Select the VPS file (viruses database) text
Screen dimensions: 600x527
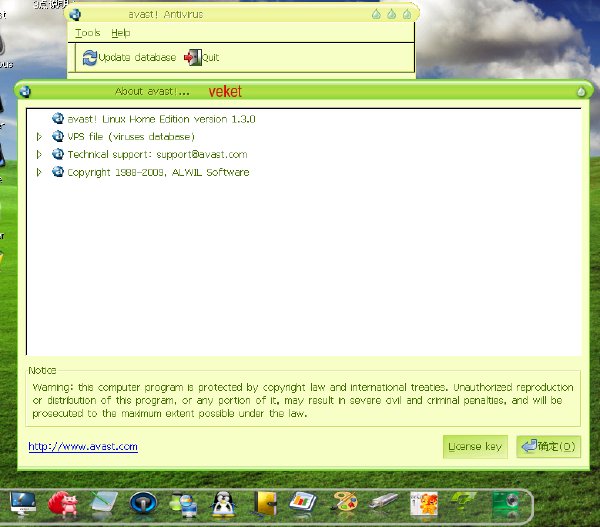click(131, 137)
